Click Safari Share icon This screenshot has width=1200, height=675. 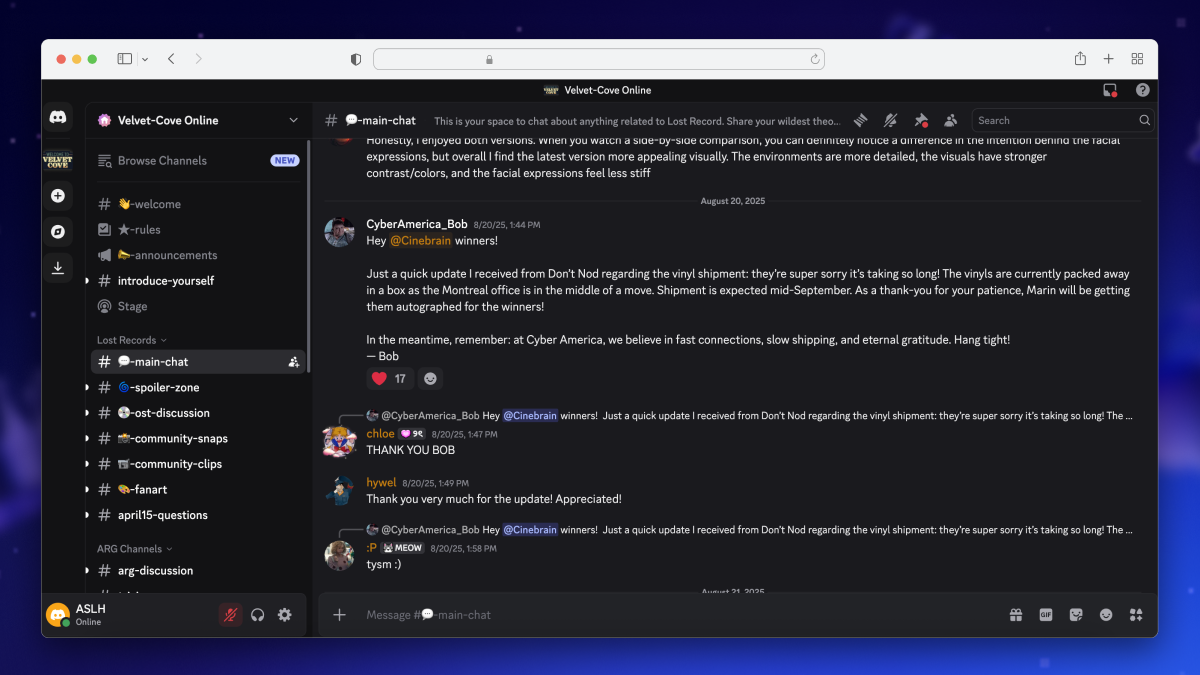(1080, 59)
